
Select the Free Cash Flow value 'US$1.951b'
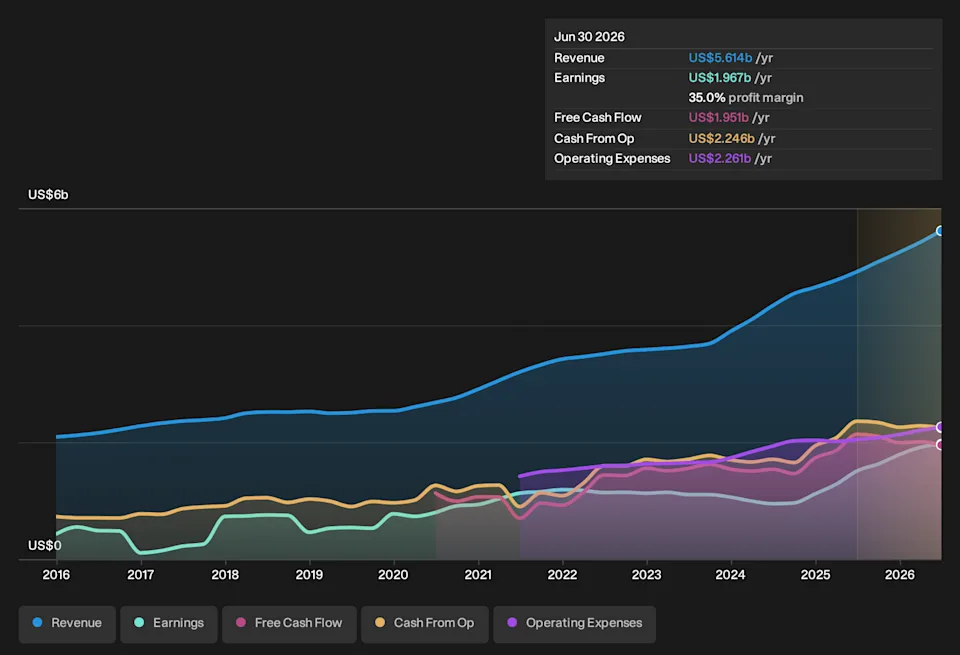[718, 118]
